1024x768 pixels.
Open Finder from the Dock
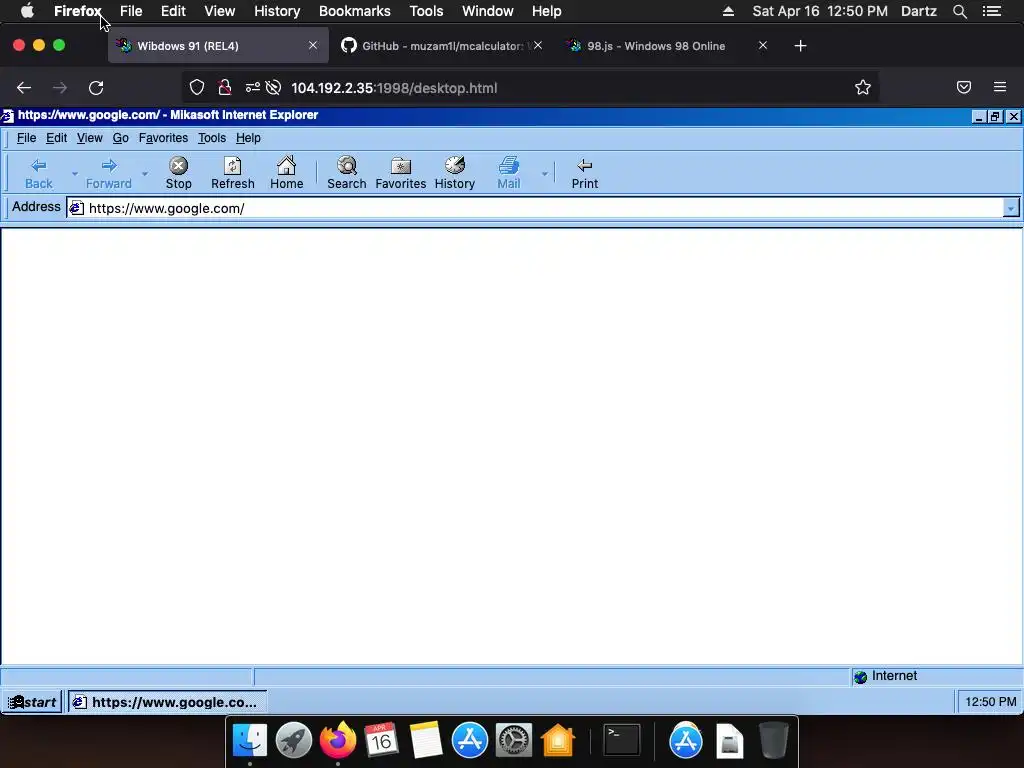[249, 741]
